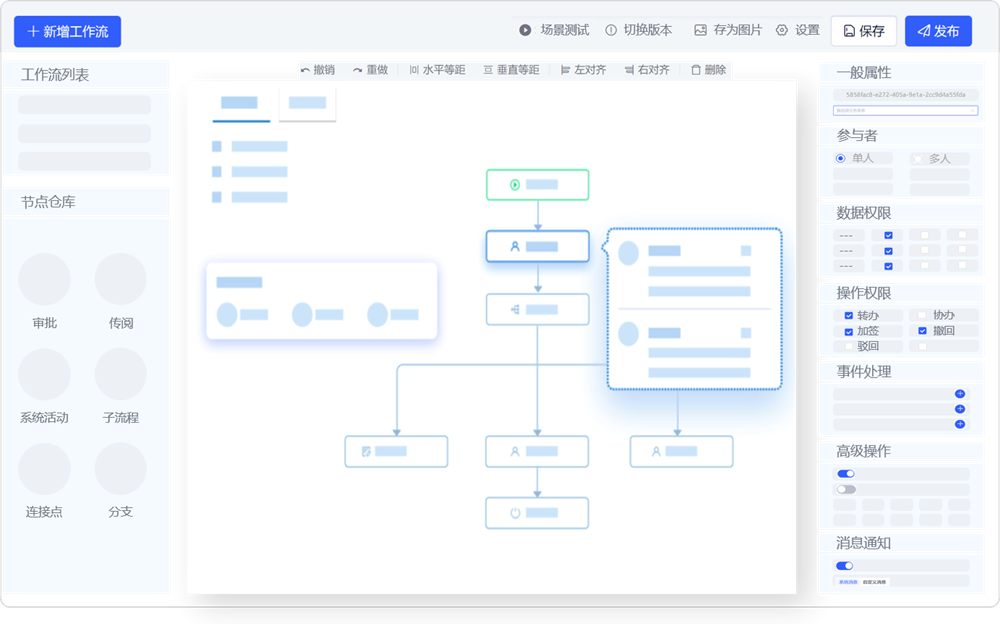Select the 系统活动 node circle

pyautogui.click(x=44, y=374)
